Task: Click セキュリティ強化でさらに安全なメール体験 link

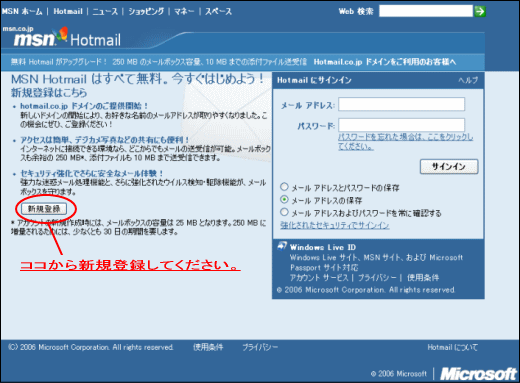Action: [92, 173]
